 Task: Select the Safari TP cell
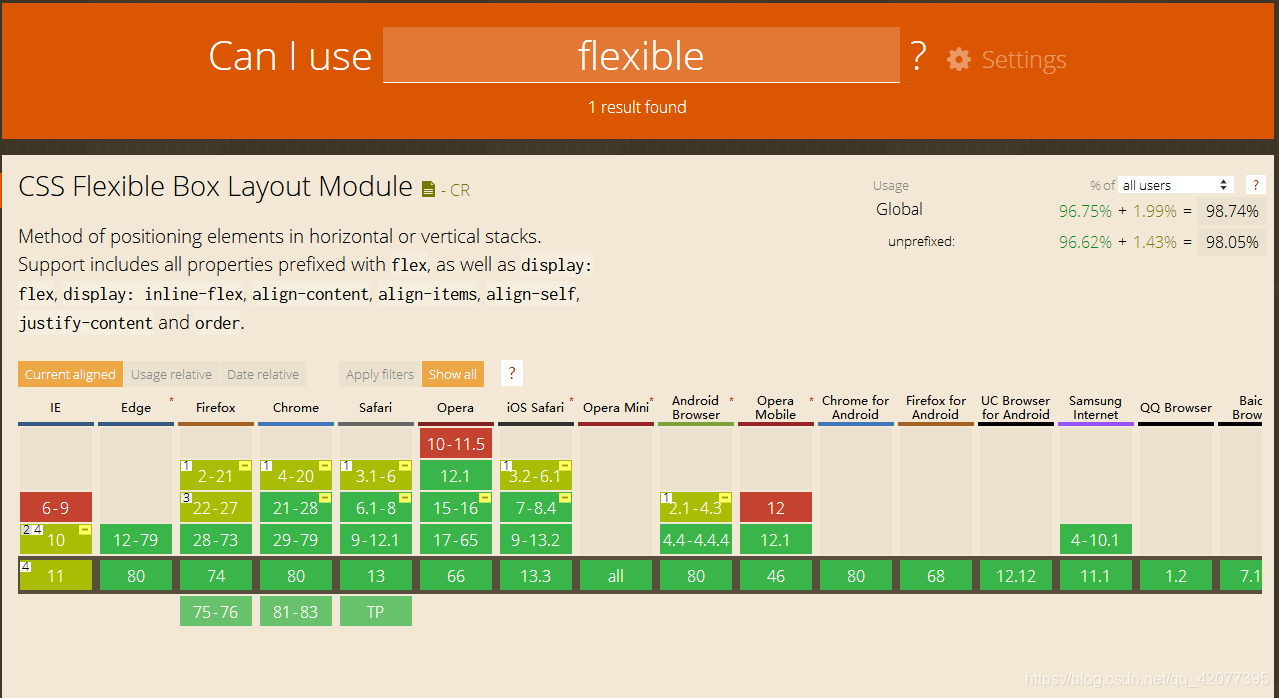coord(376,611)
